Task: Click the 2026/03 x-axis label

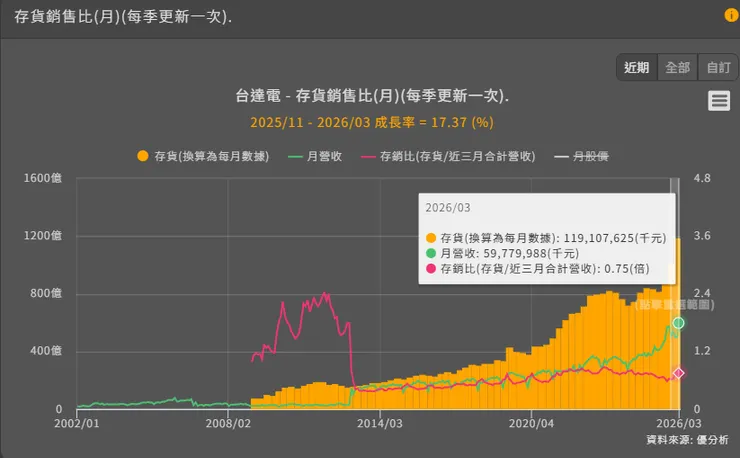Action: (679, 423)
